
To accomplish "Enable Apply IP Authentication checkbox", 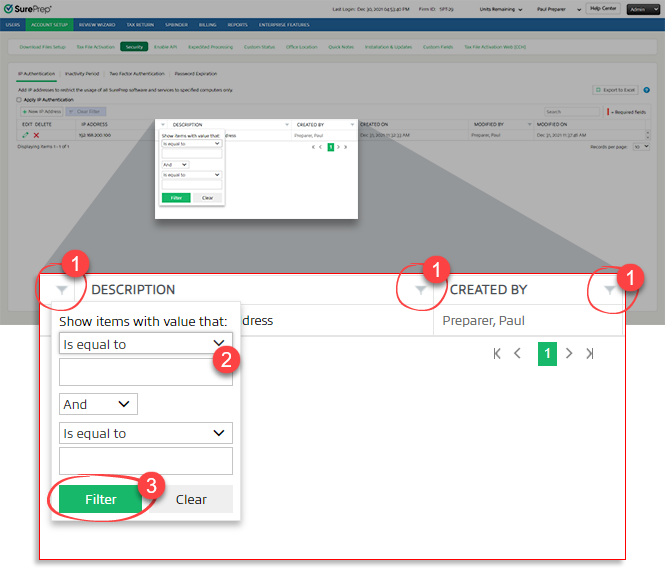I will (x=19, y=100).
